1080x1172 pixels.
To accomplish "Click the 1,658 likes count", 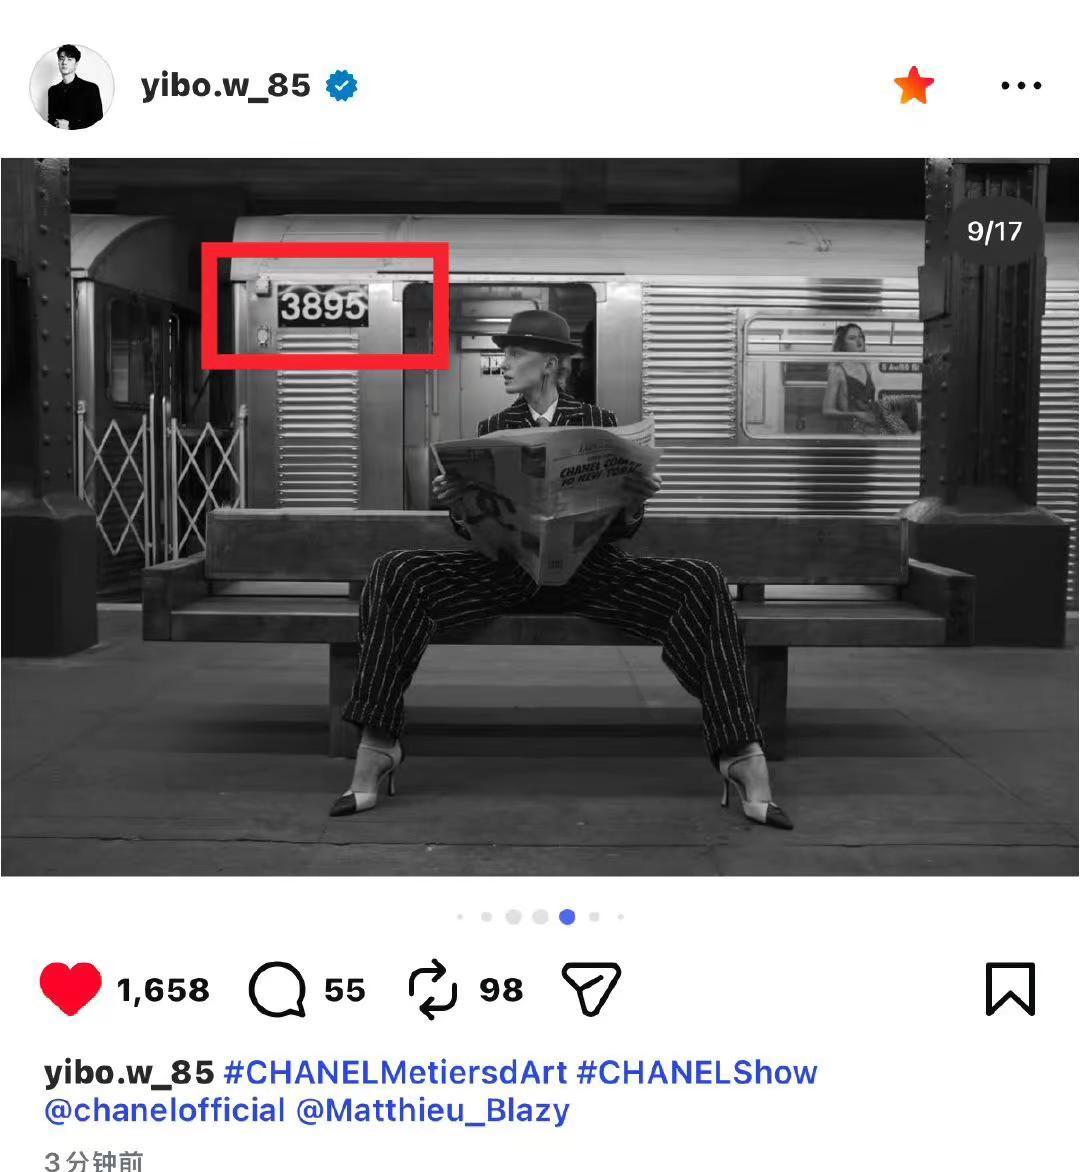I will click(x=163, y=990).
